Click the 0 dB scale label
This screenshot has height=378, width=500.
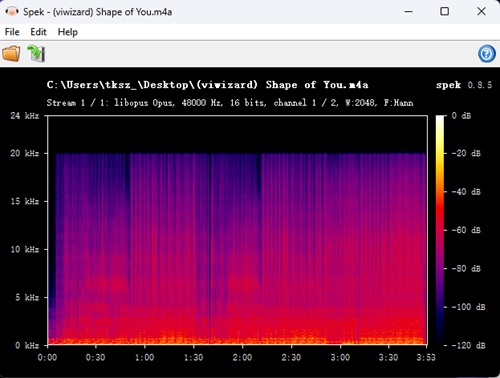(x=461, y=116)
